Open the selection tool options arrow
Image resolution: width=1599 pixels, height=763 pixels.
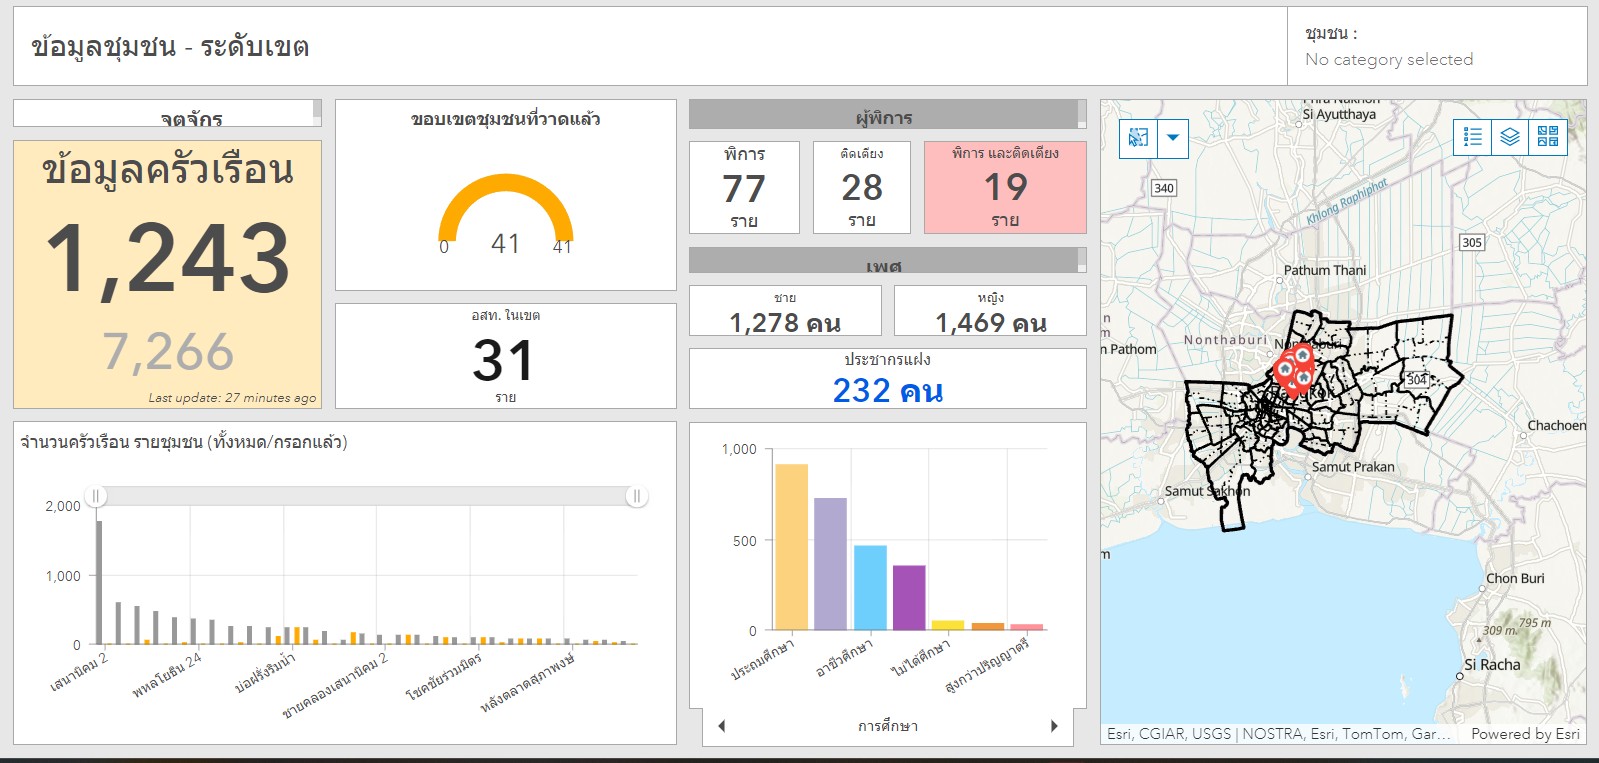click(1172, 138)
